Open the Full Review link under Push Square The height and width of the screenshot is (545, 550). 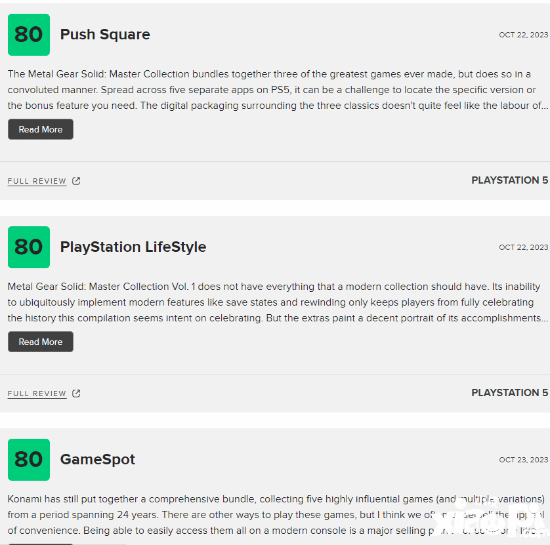click(x=37, y=181)
